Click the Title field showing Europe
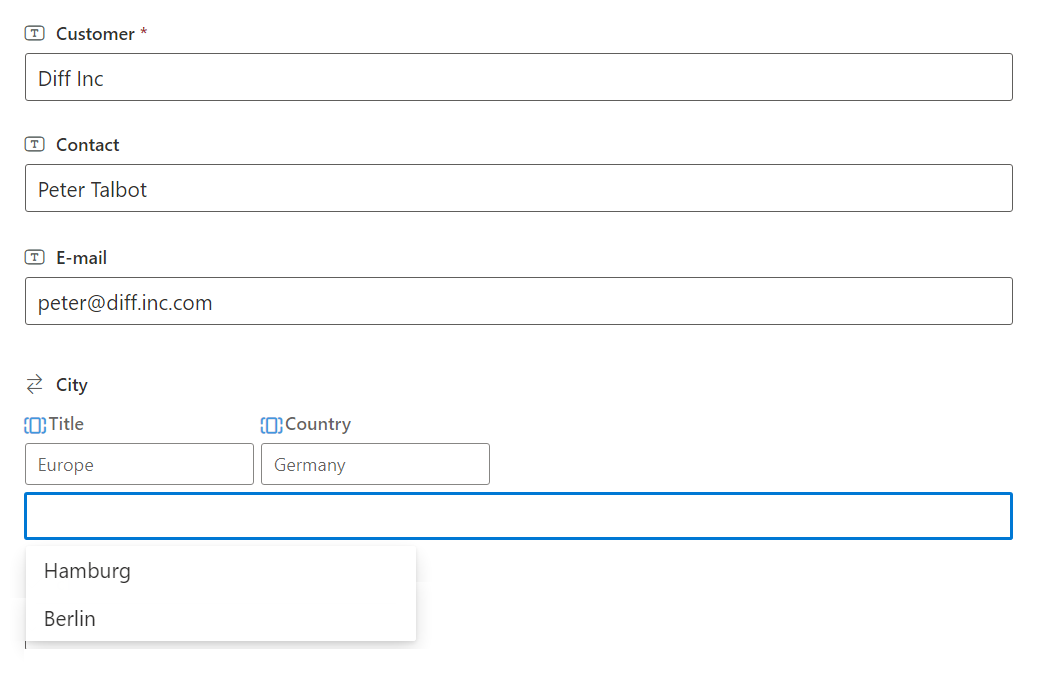The height and width of the screenshot is (696, 1040). pyautogui.click(x=139, y=464)
